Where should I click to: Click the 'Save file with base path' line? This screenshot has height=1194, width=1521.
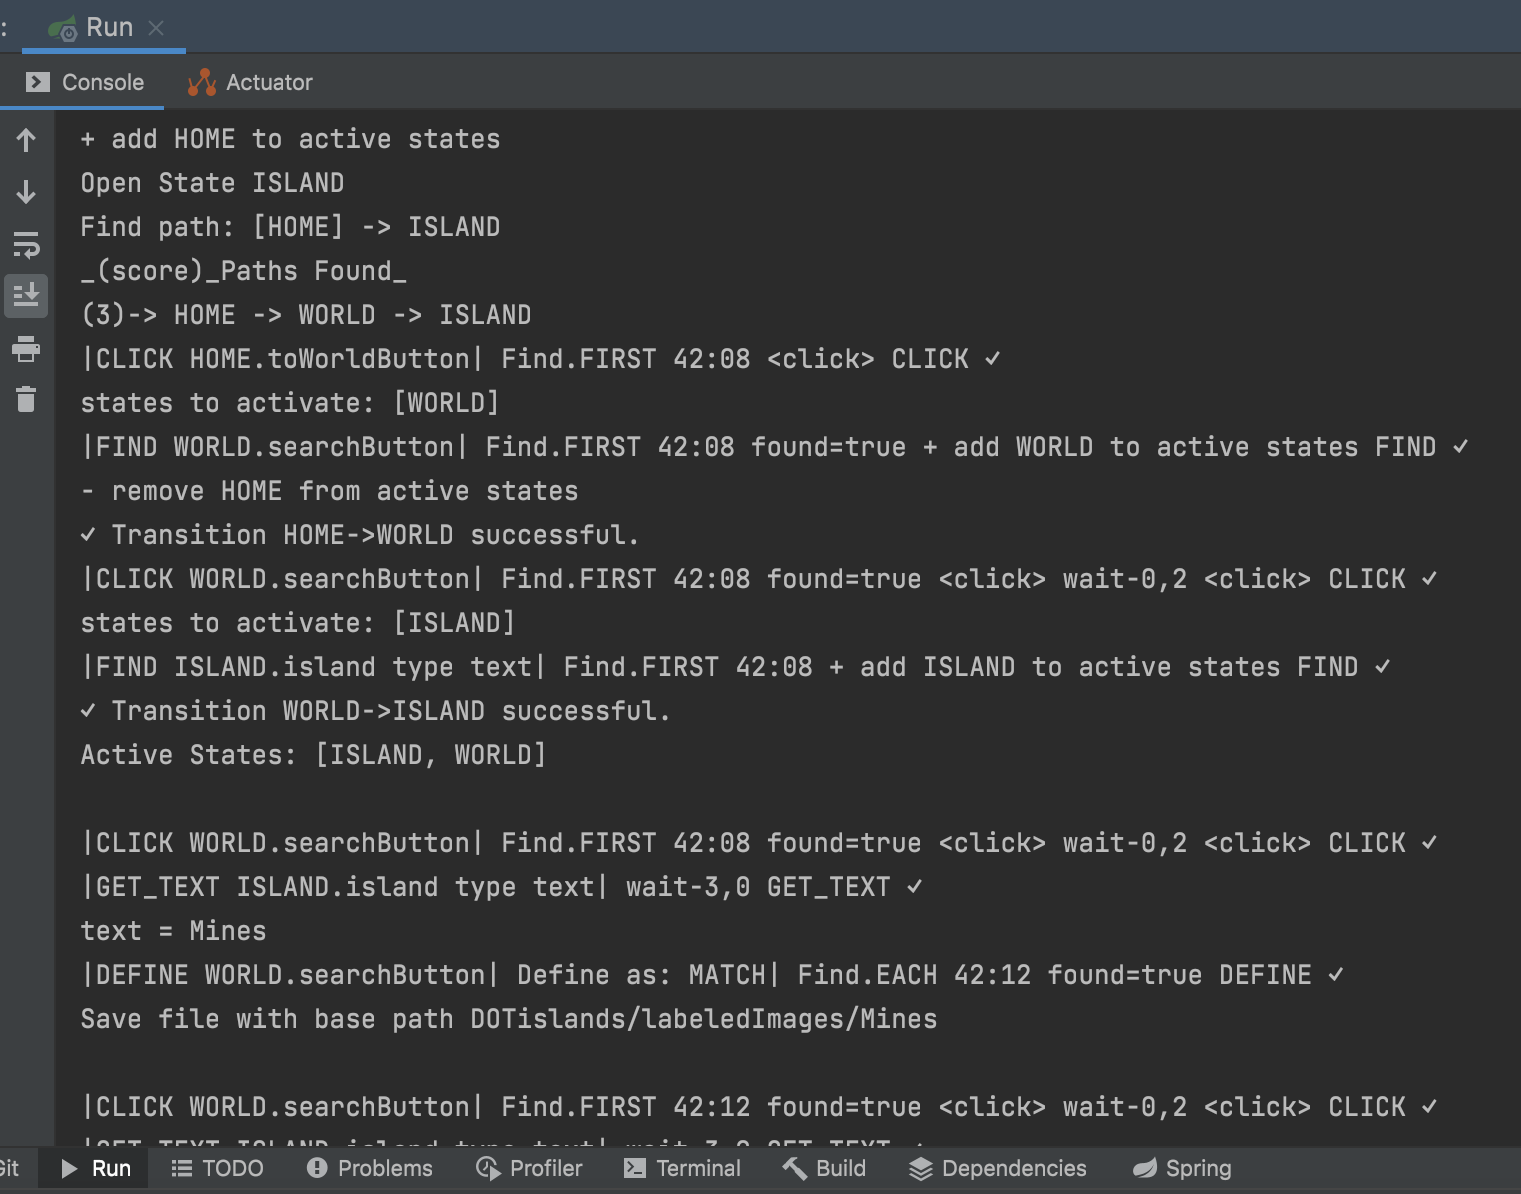[x=509, y=1019]
